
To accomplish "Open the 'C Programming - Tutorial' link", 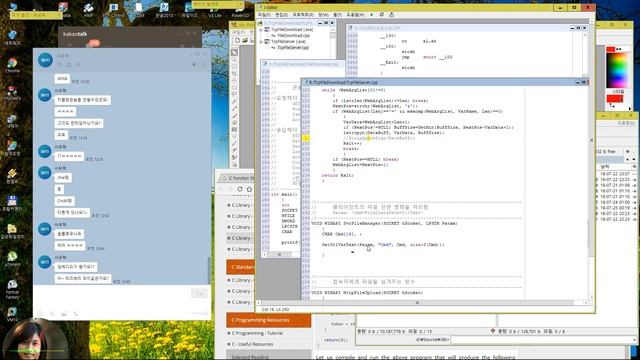I will click(x=257, y=333).
